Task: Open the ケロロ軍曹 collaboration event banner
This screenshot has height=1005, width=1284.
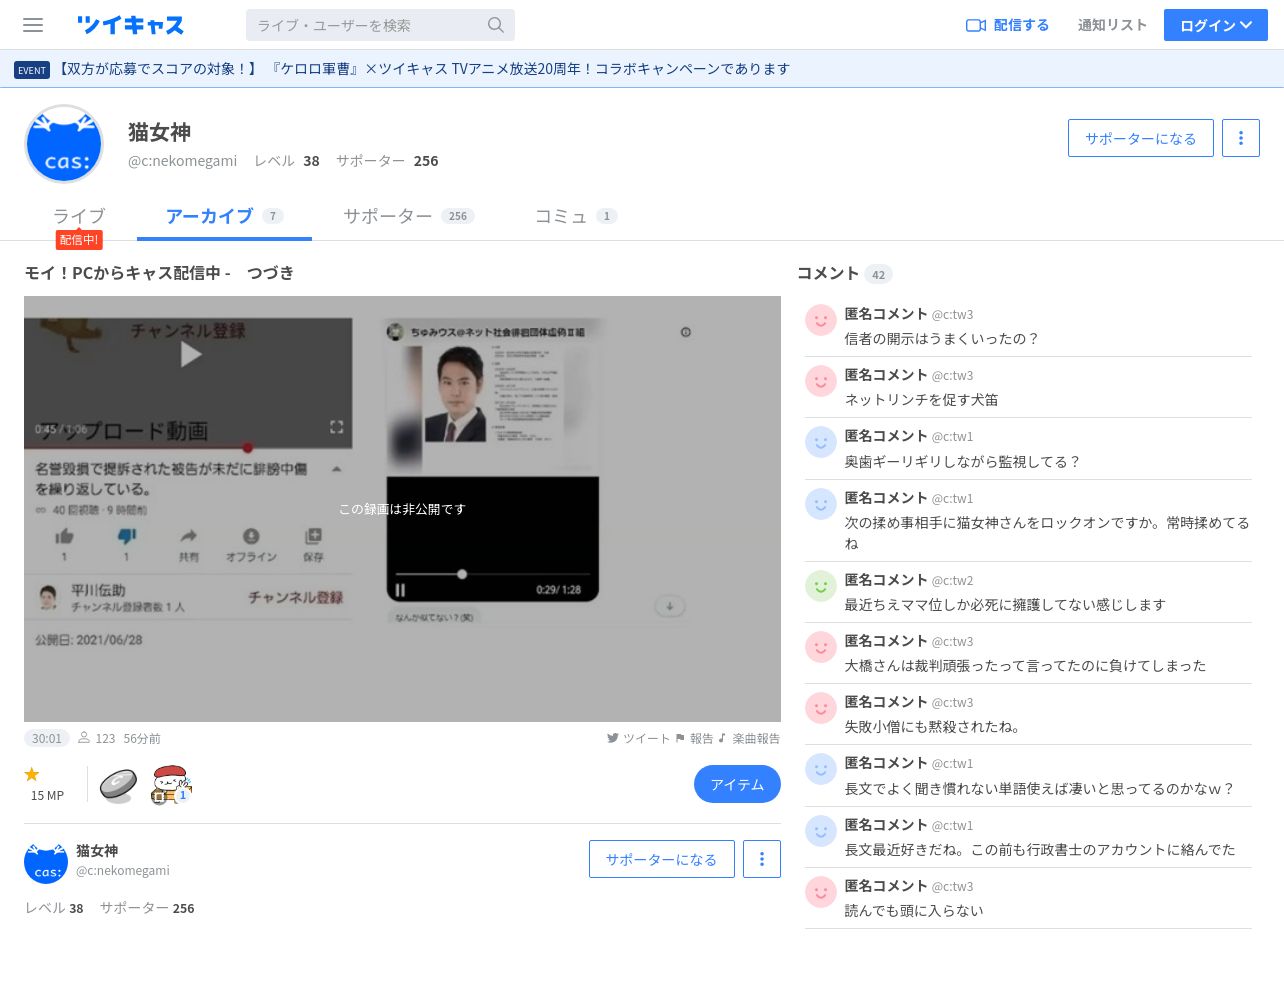Action: click(424, 69)
